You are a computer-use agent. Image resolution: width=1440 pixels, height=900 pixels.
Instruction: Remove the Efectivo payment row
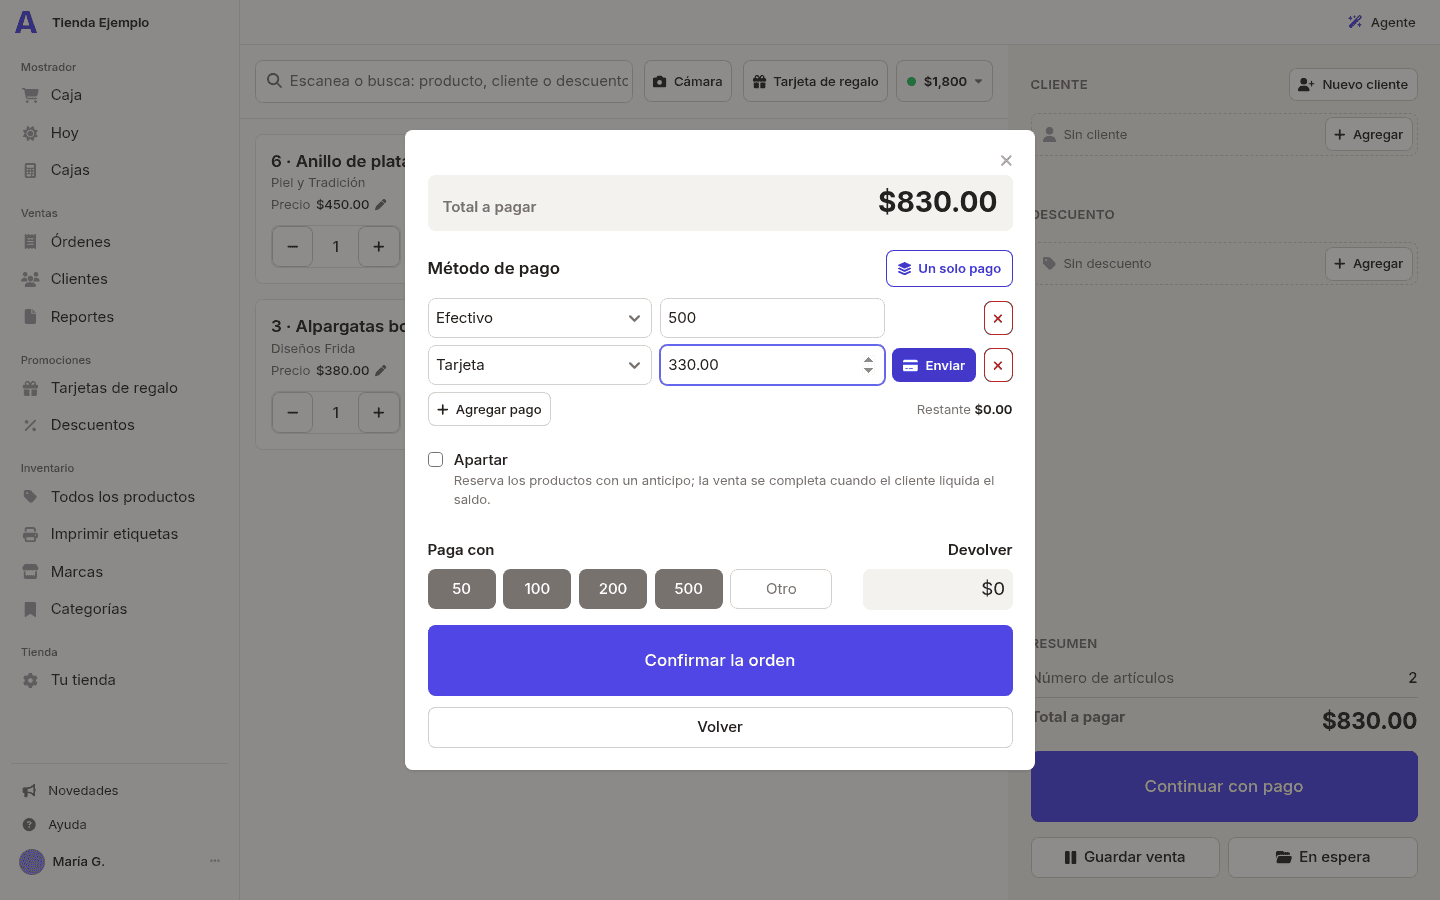point(998,318)
